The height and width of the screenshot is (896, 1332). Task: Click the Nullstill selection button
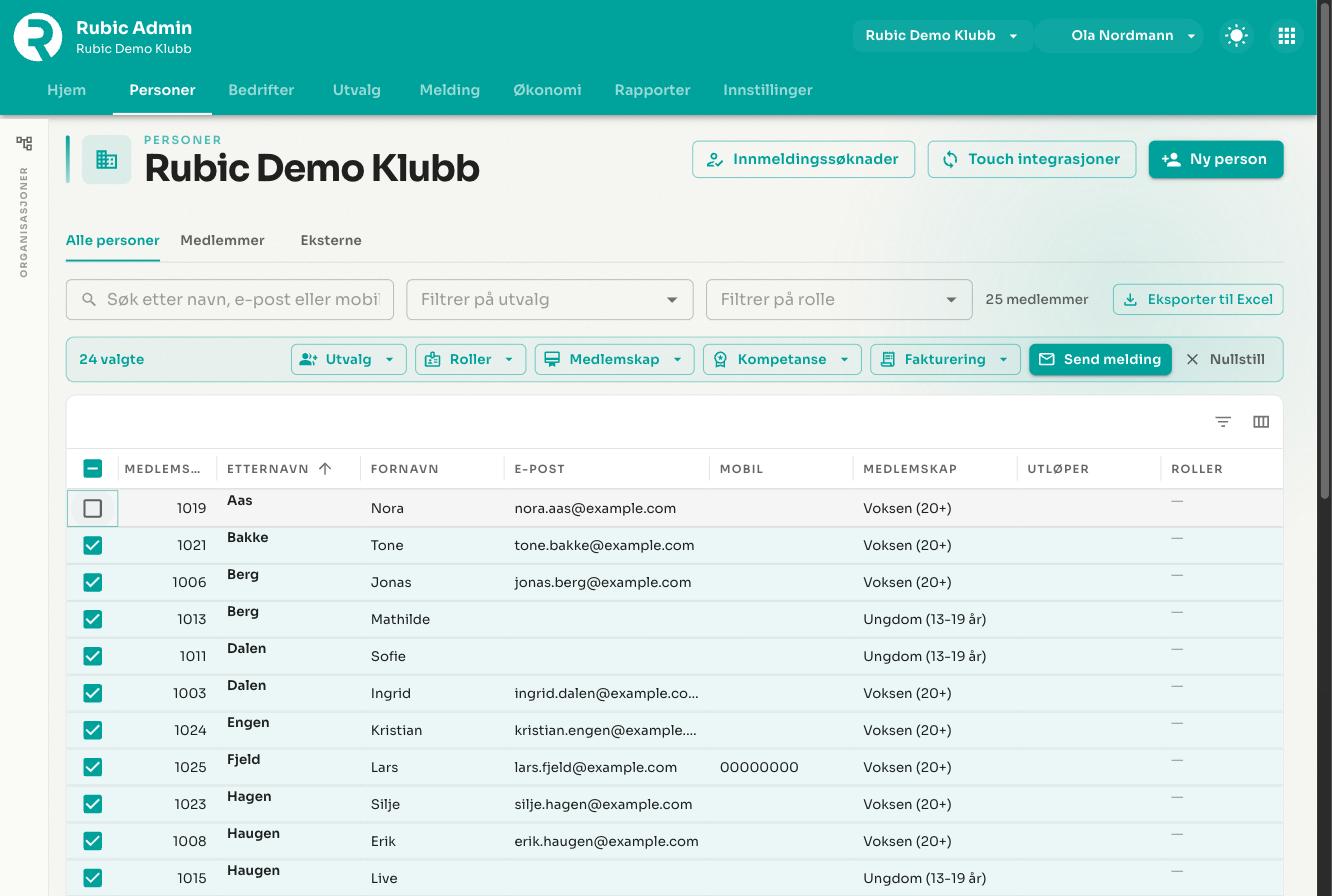(x=1226, y=359)
